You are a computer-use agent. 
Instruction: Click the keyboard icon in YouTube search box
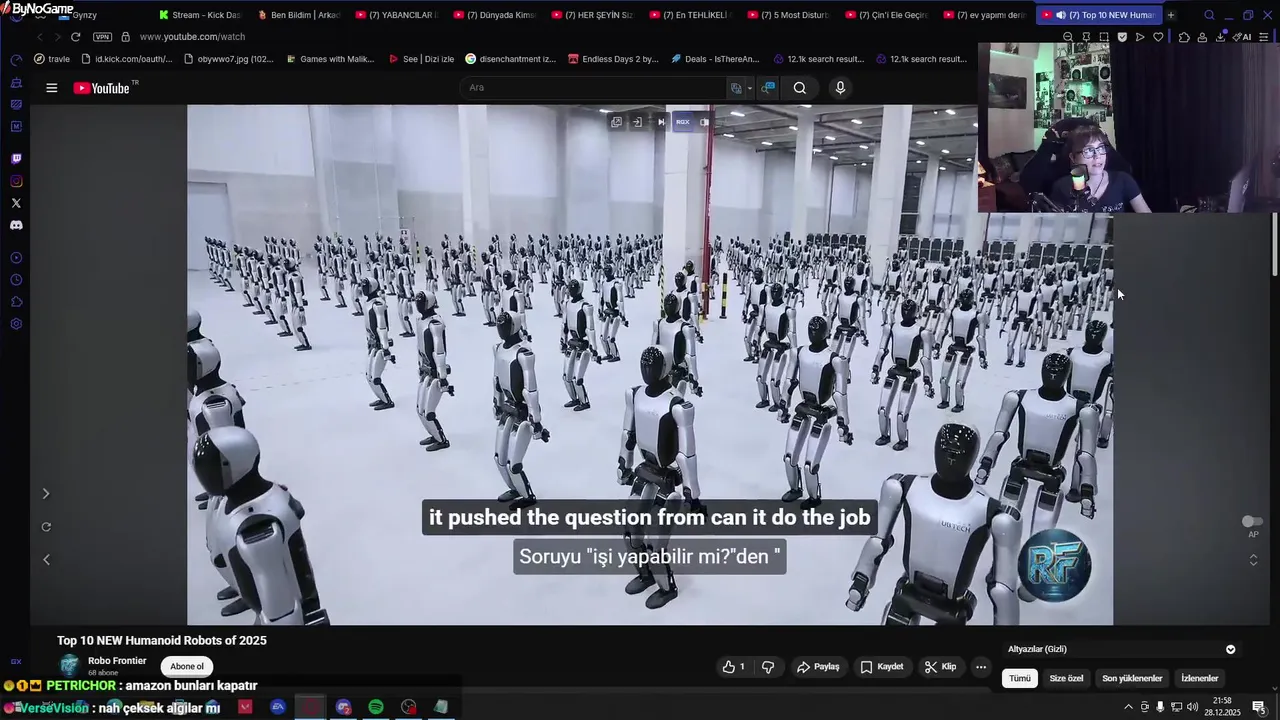click(737, 88)
